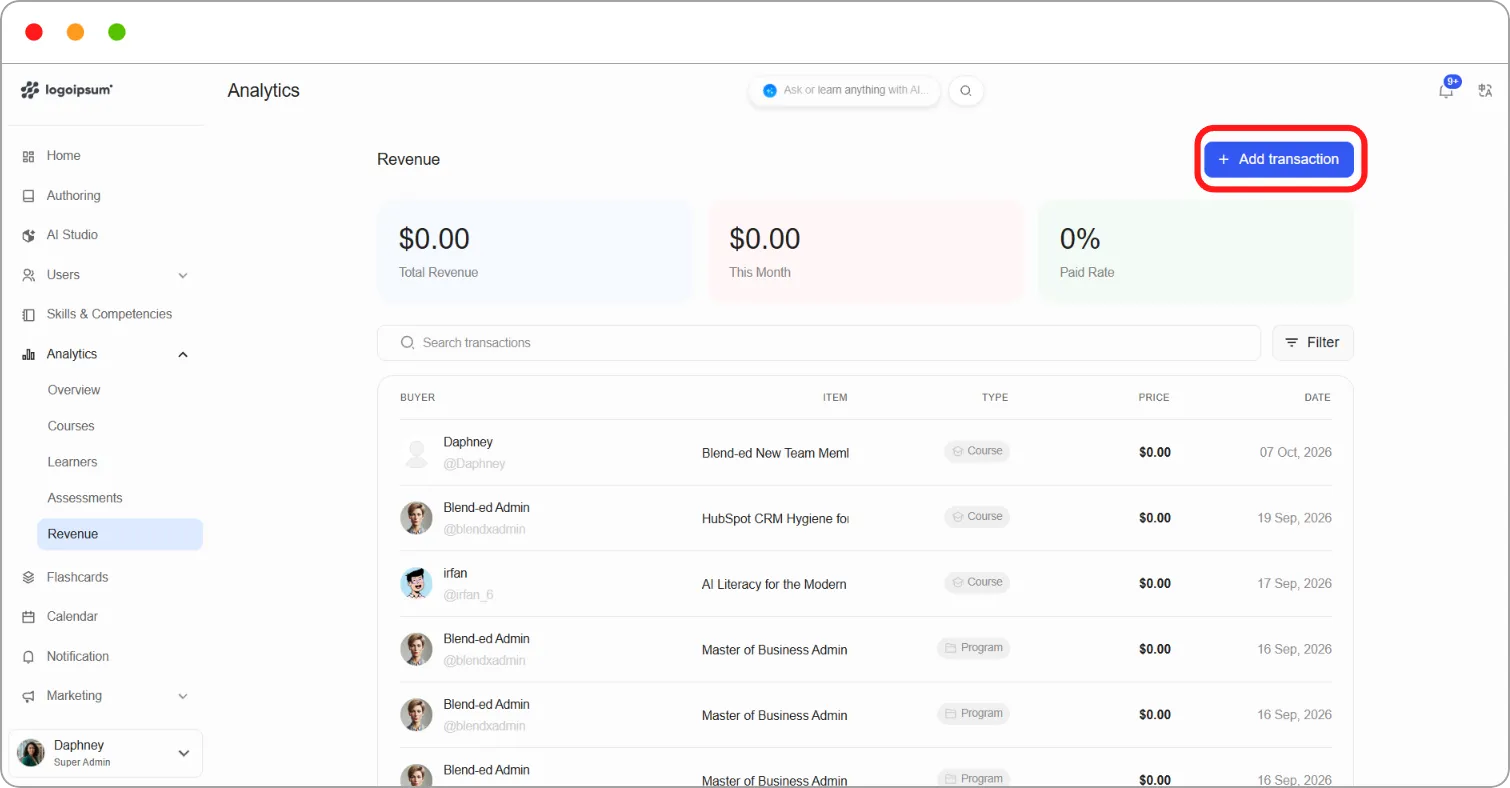Select Assessments under Analytics
Viewport: 1510px width, 788px height.
click(85, 498)
